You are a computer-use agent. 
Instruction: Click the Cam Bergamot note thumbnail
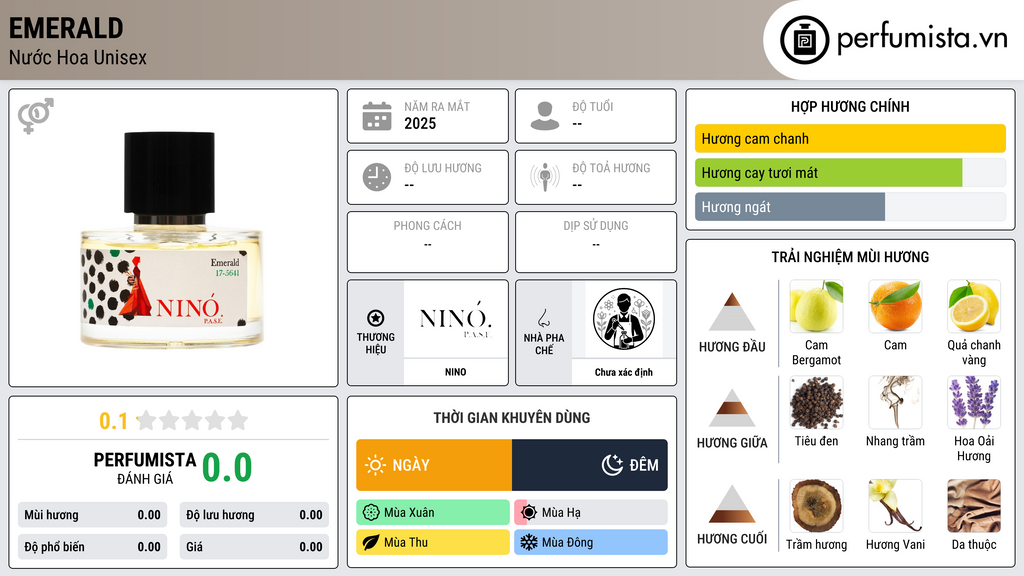(816, 306)
